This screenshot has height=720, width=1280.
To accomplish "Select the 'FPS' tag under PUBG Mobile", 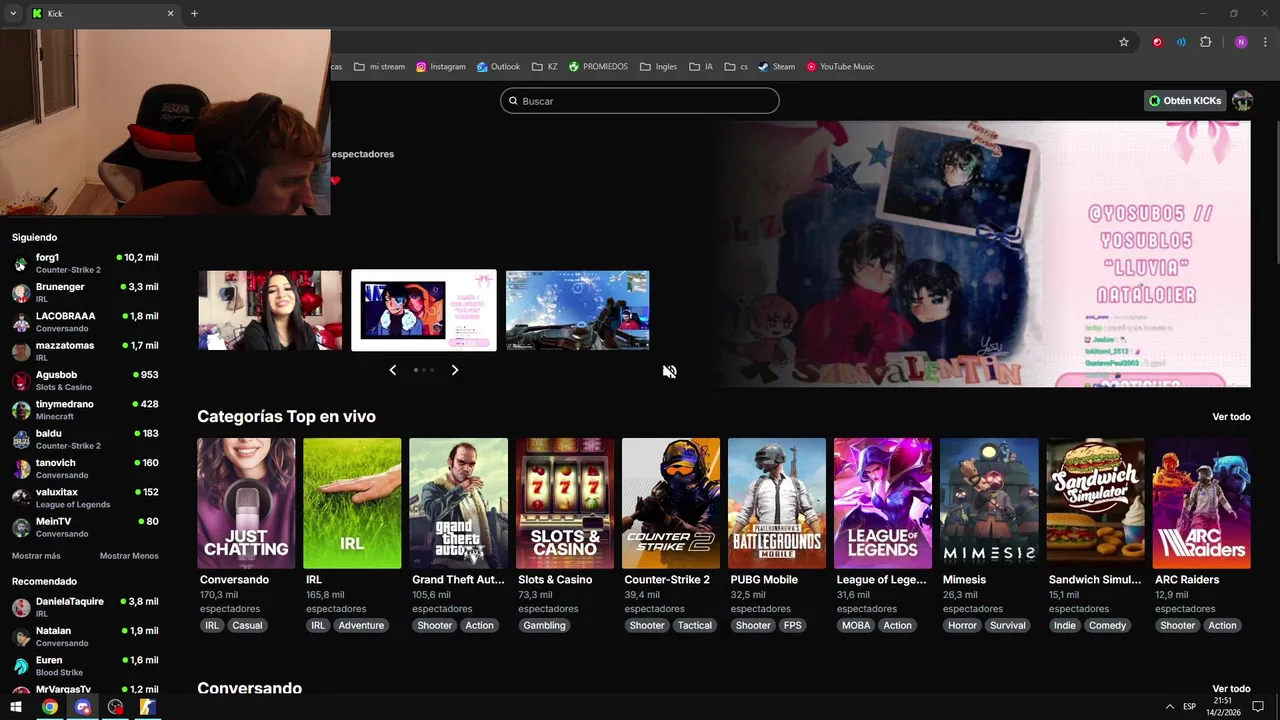I will coord(793,626).
